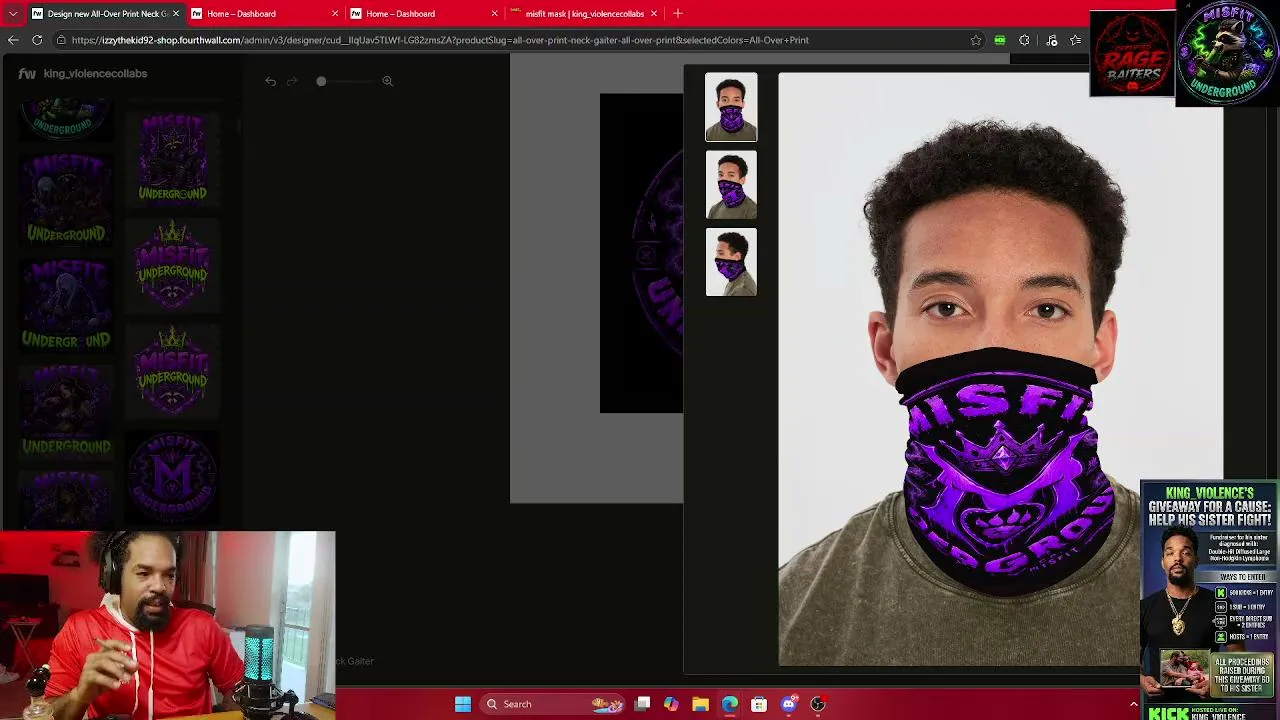
Task: Close the second Home – Dashboard tab
Action: (494, 13)
